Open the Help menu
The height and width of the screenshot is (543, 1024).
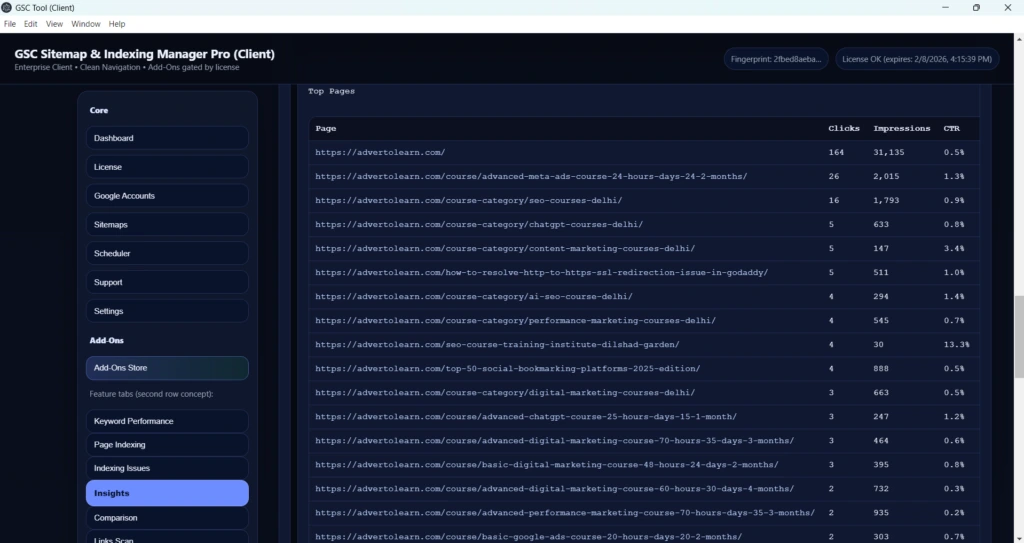pyautogui.click(x=117, y=24)
